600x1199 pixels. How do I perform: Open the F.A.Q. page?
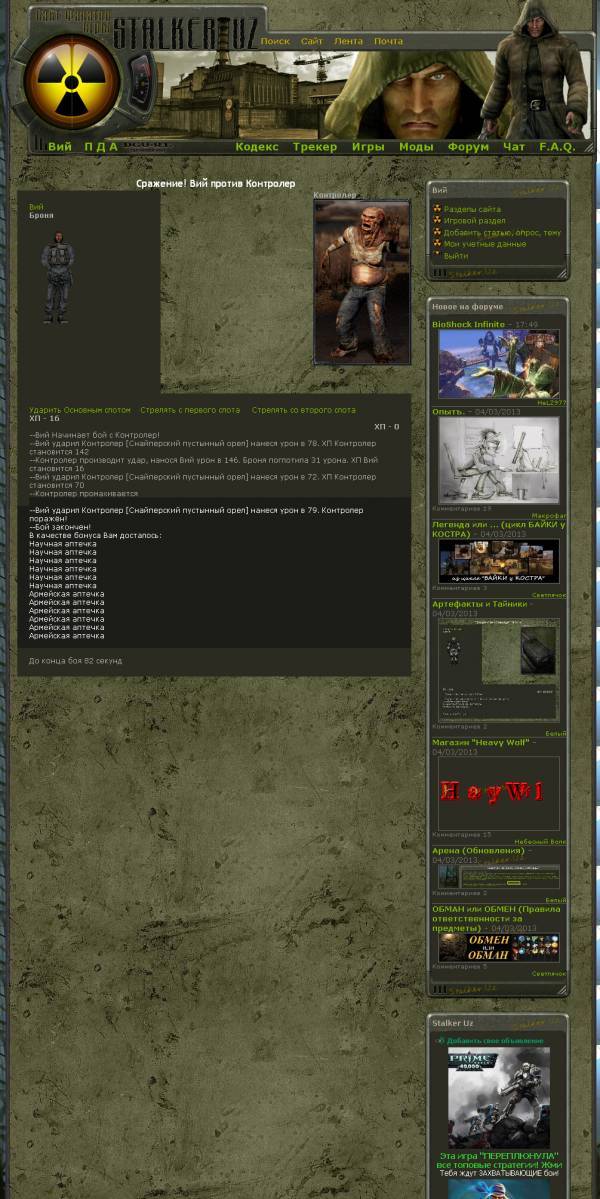[557, 147]
